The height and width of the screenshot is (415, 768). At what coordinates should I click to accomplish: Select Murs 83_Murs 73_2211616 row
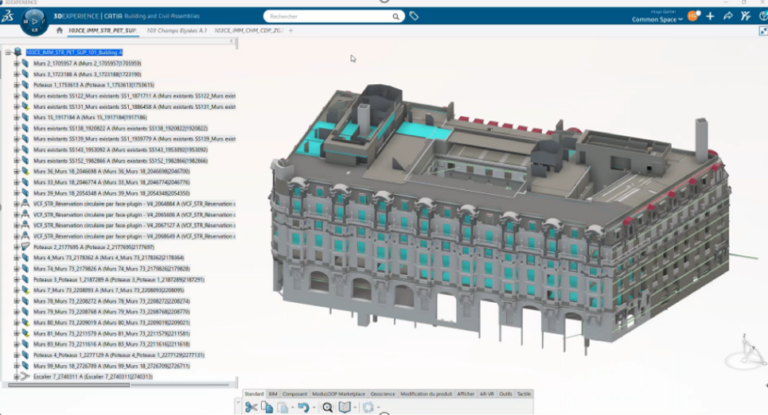[112, 344]
